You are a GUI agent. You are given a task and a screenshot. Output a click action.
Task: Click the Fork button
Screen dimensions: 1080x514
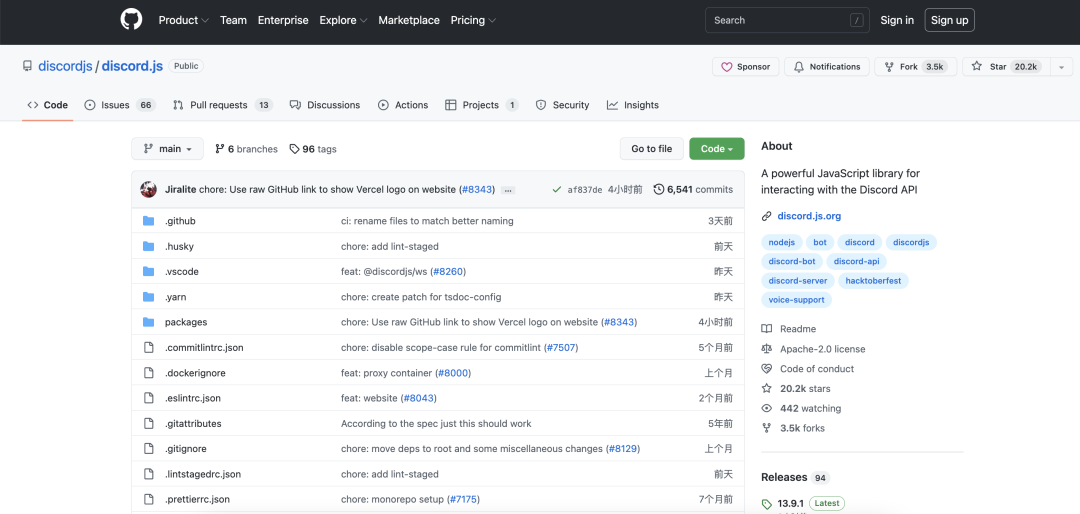pyautogui.click(x=915, y=67)
